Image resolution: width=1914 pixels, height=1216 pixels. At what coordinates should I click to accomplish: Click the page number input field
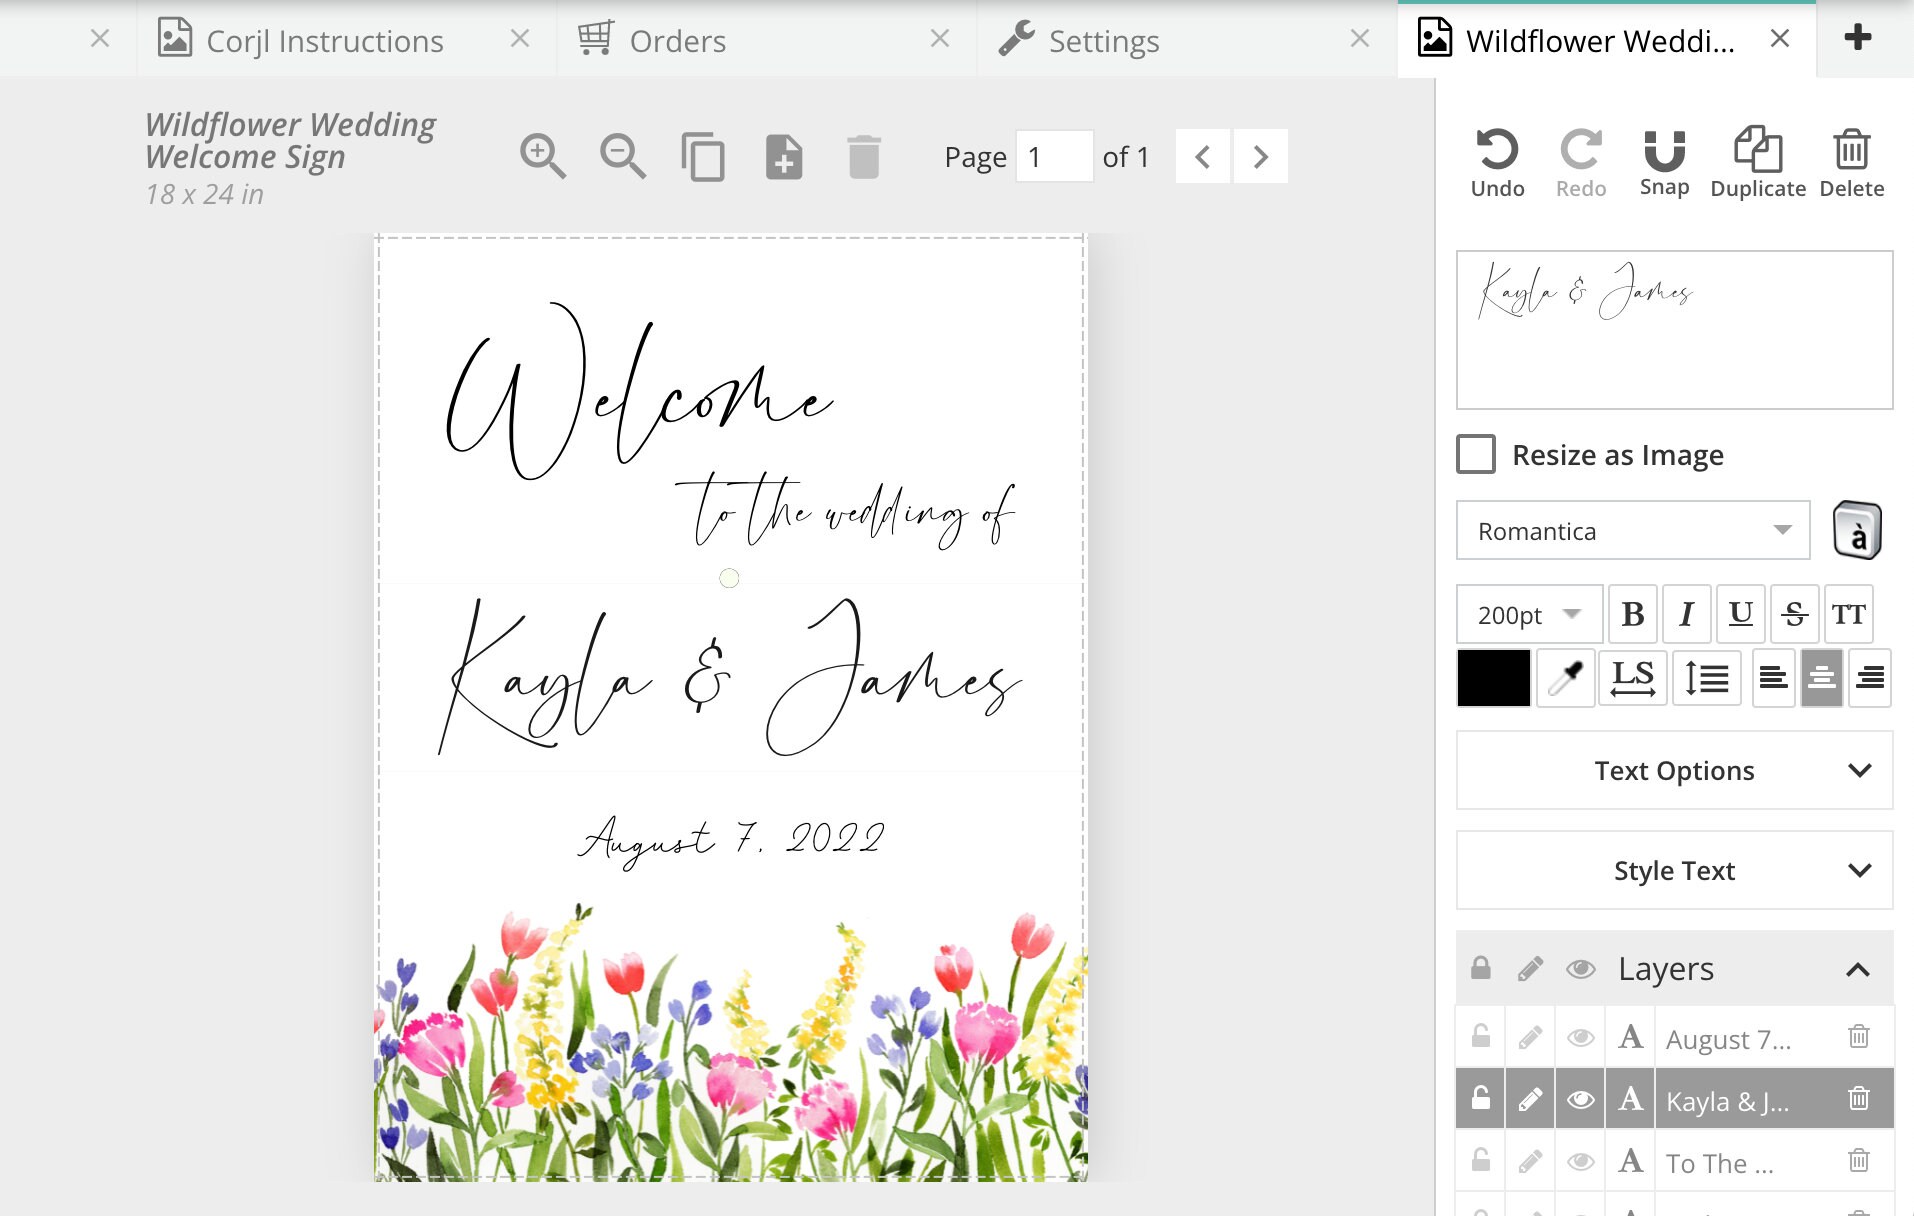click(1053, 156)
